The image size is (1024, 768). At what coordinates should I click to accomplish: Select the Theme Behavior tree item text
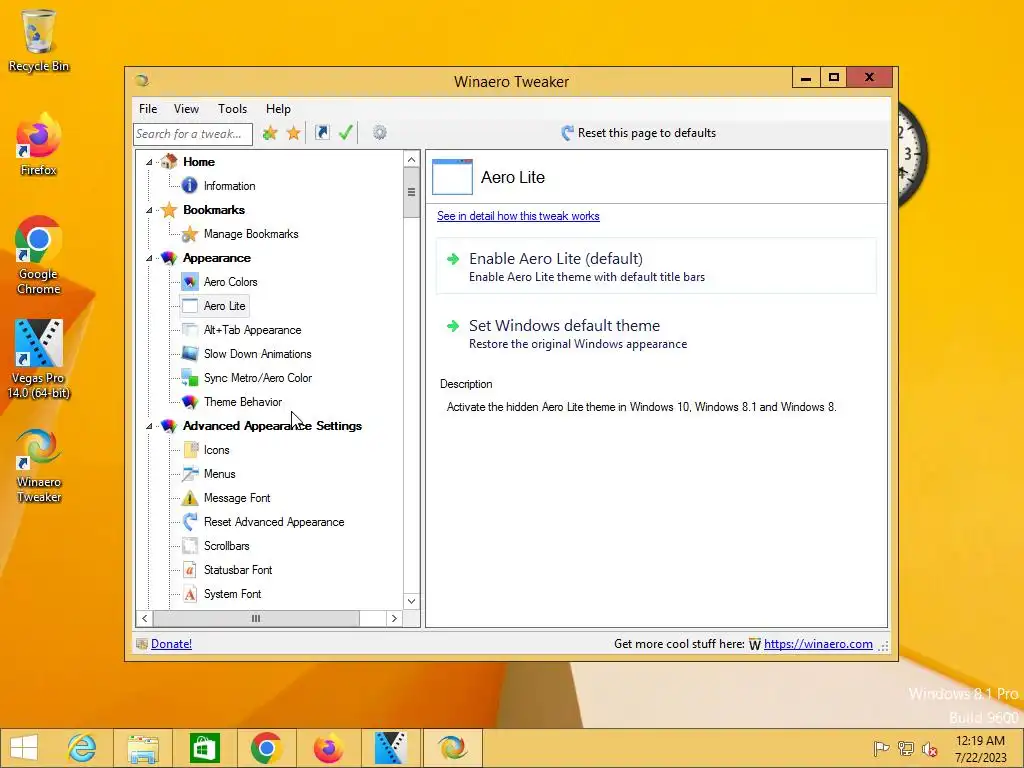pos(243,402)
